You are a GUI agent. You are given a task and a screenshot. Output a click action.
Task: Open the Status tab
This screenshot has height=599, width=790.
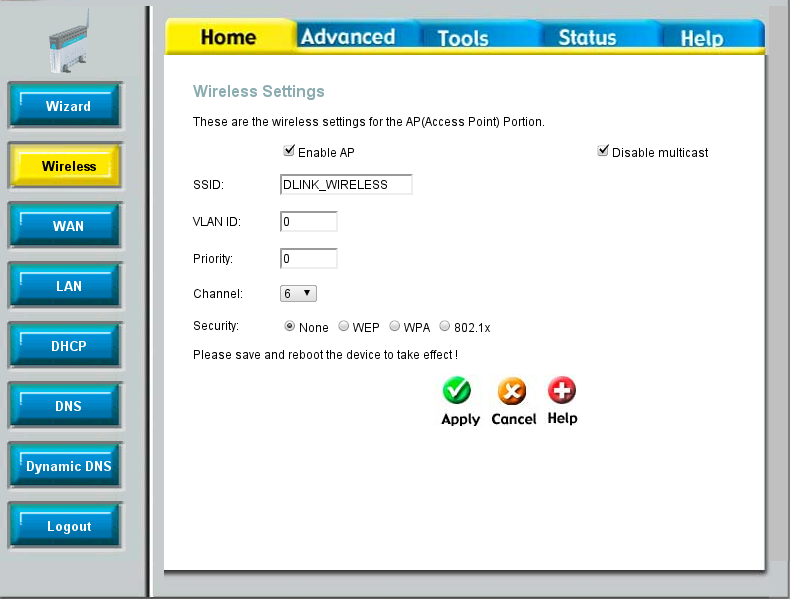click(x=587, y=37)
